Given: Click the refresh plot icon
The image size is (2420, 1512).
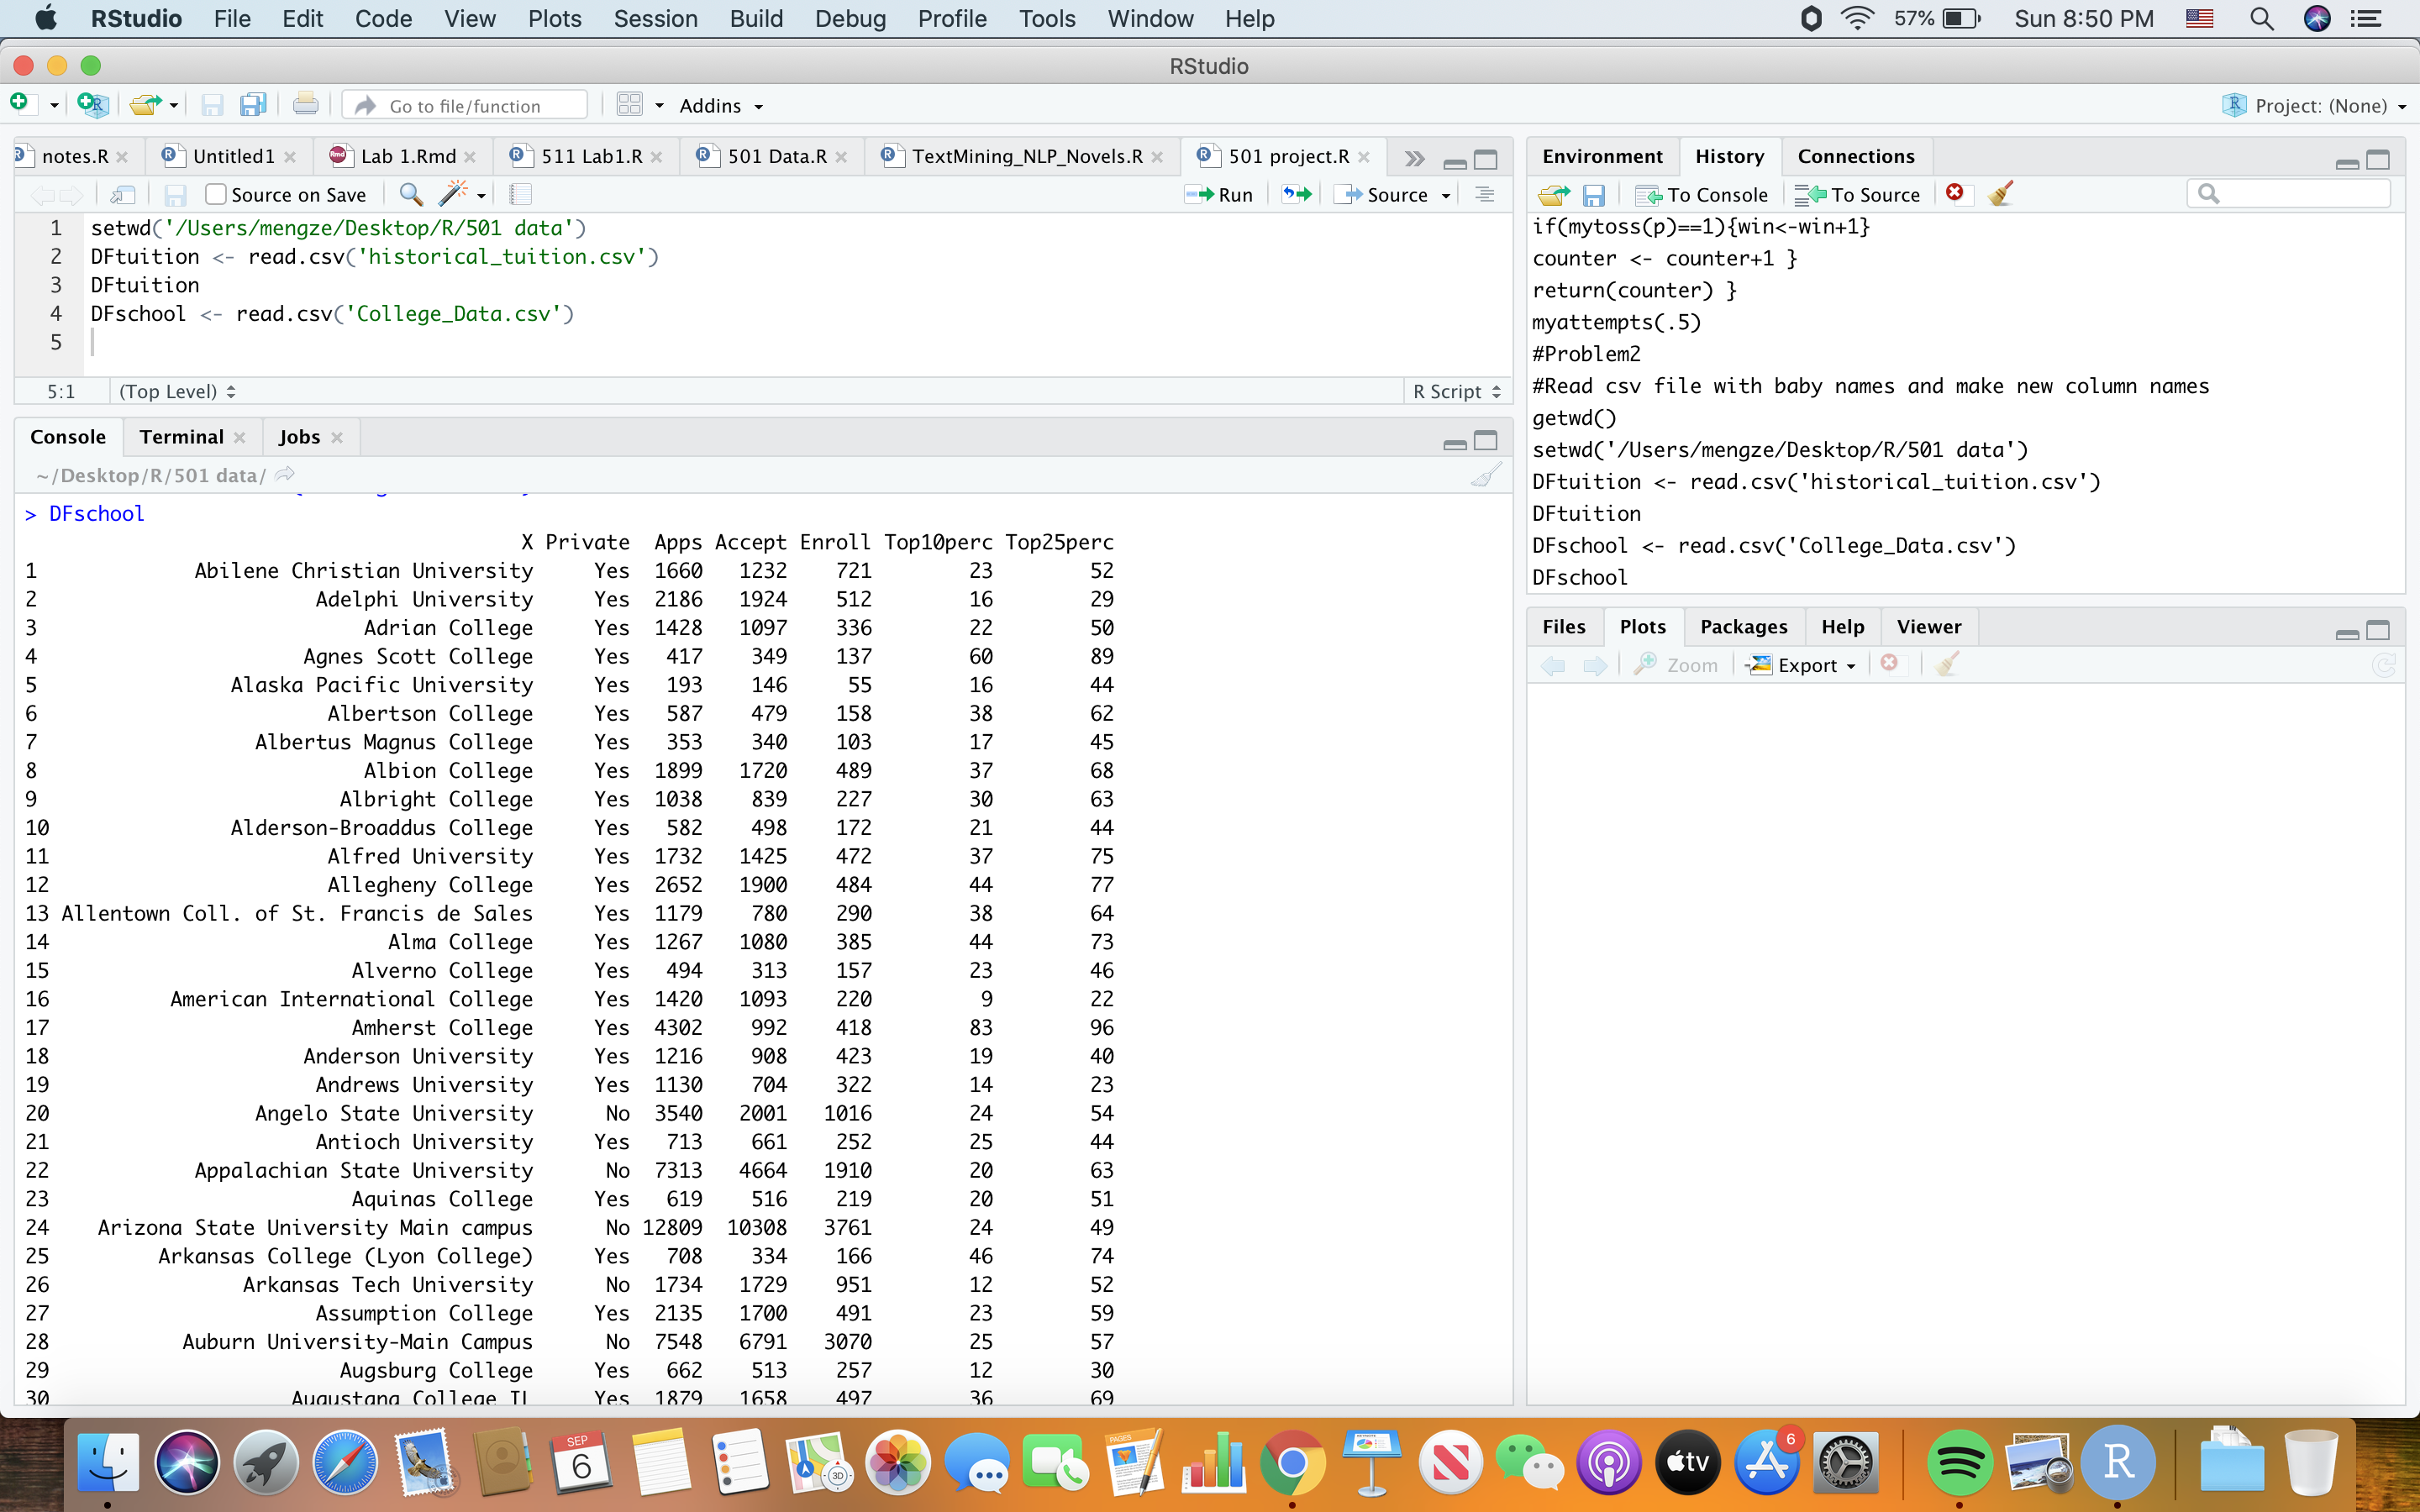Looking at the screenshot, I should [2384, 665].
